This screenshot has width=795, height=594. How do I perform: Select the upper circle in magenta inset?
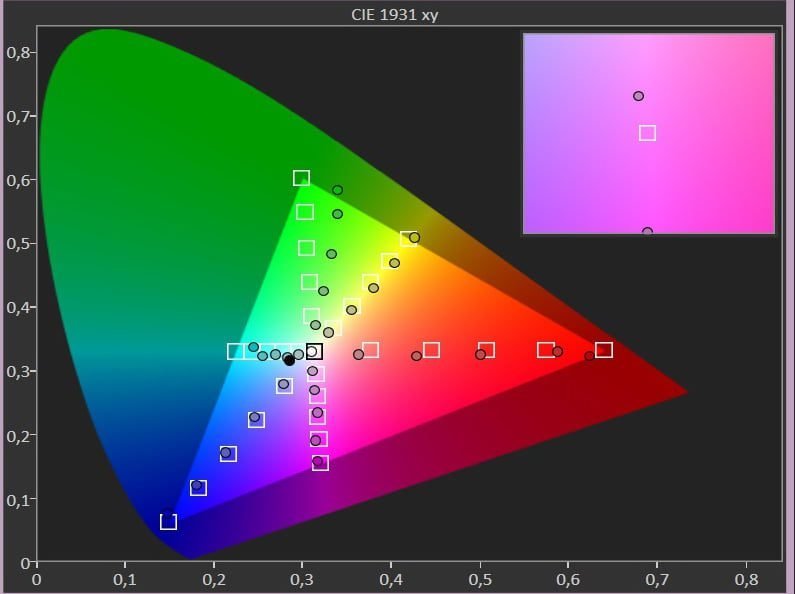tap(638, 96)
